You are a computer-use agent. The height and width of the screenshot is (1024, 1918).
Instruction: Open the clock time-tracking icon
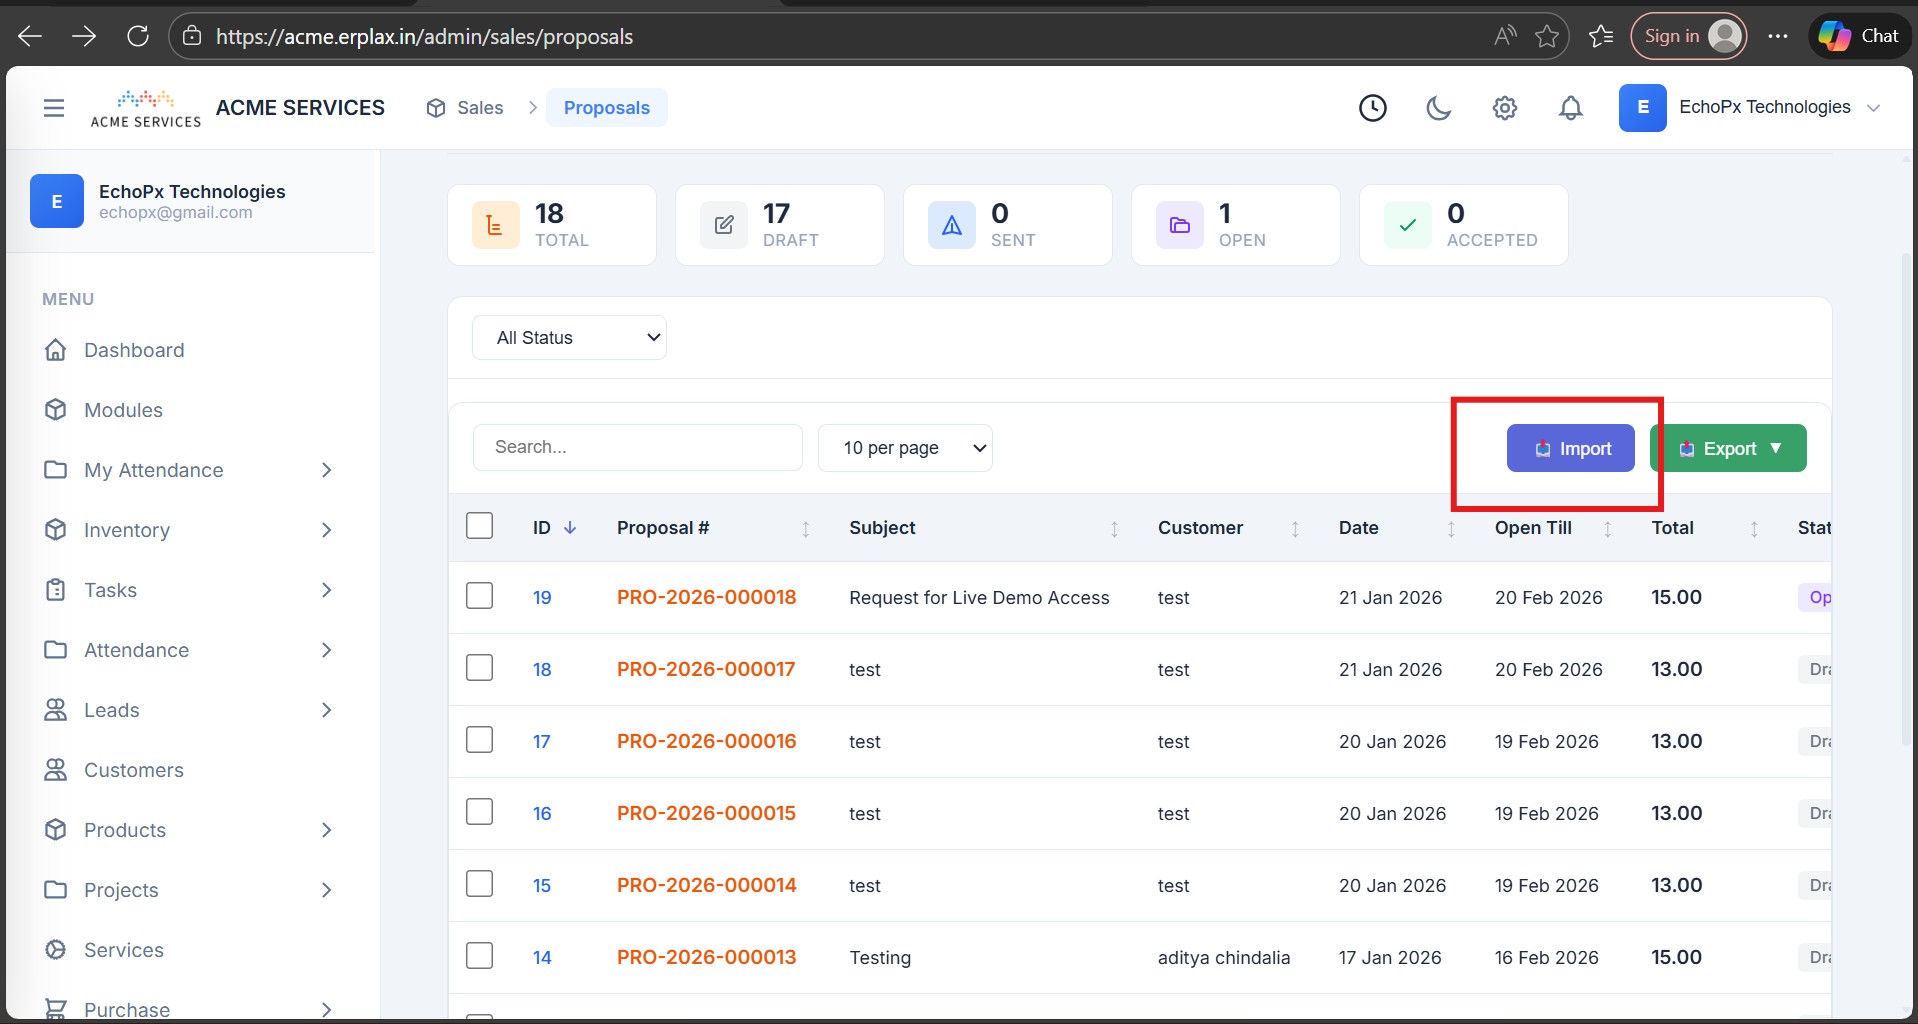[1372, 108]
